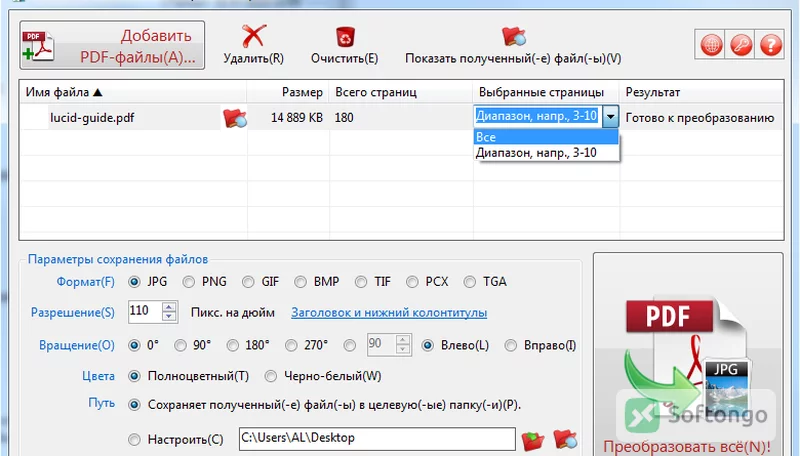Click the Всего страниц column header
Screen dimensions: 800x456
pyautogui.click(x=401, y=92)
